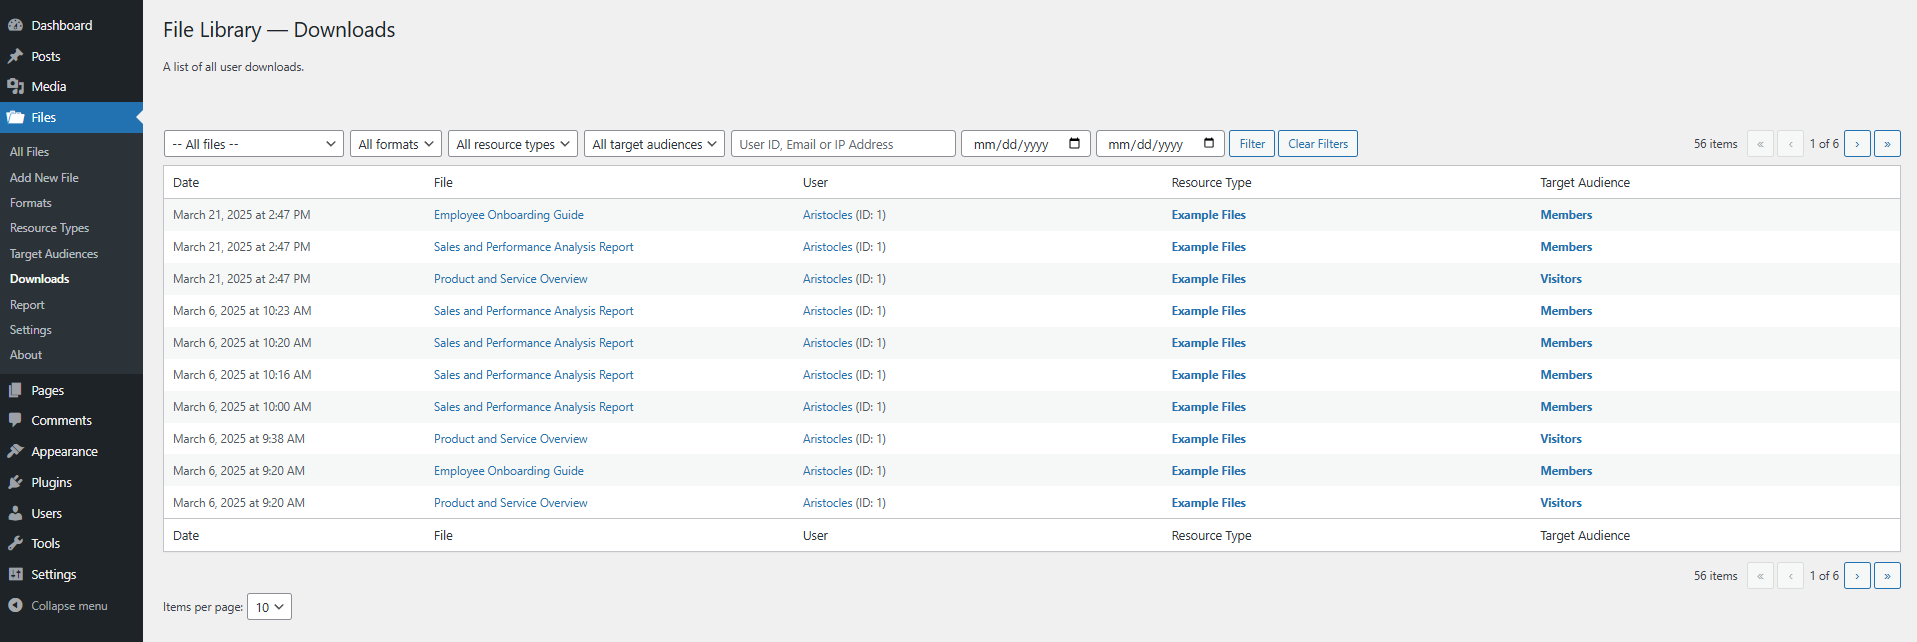The height and width of the screenshot is (642, 1917).
Task: Open the All files dropdown
Action: 253,144
